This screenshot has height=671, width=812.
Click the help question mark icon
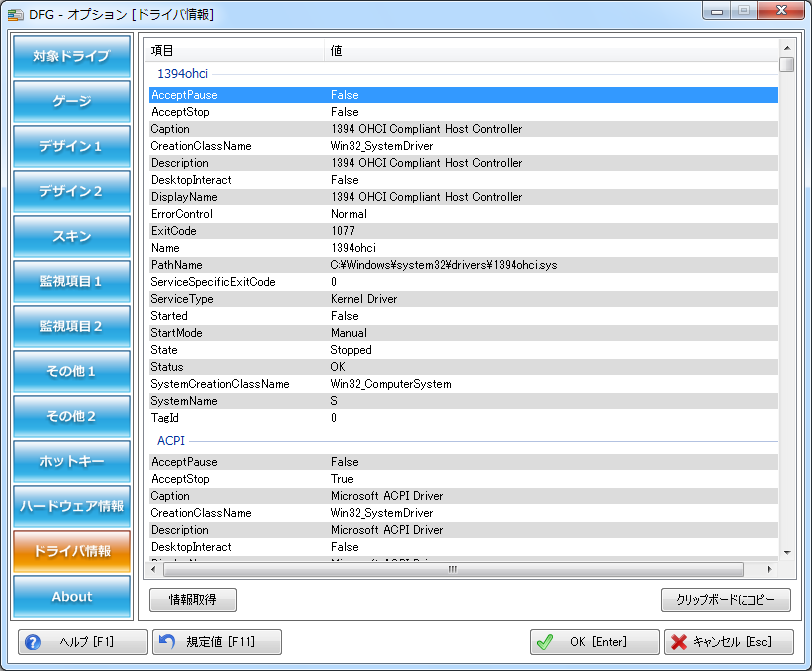pos(33,642)
